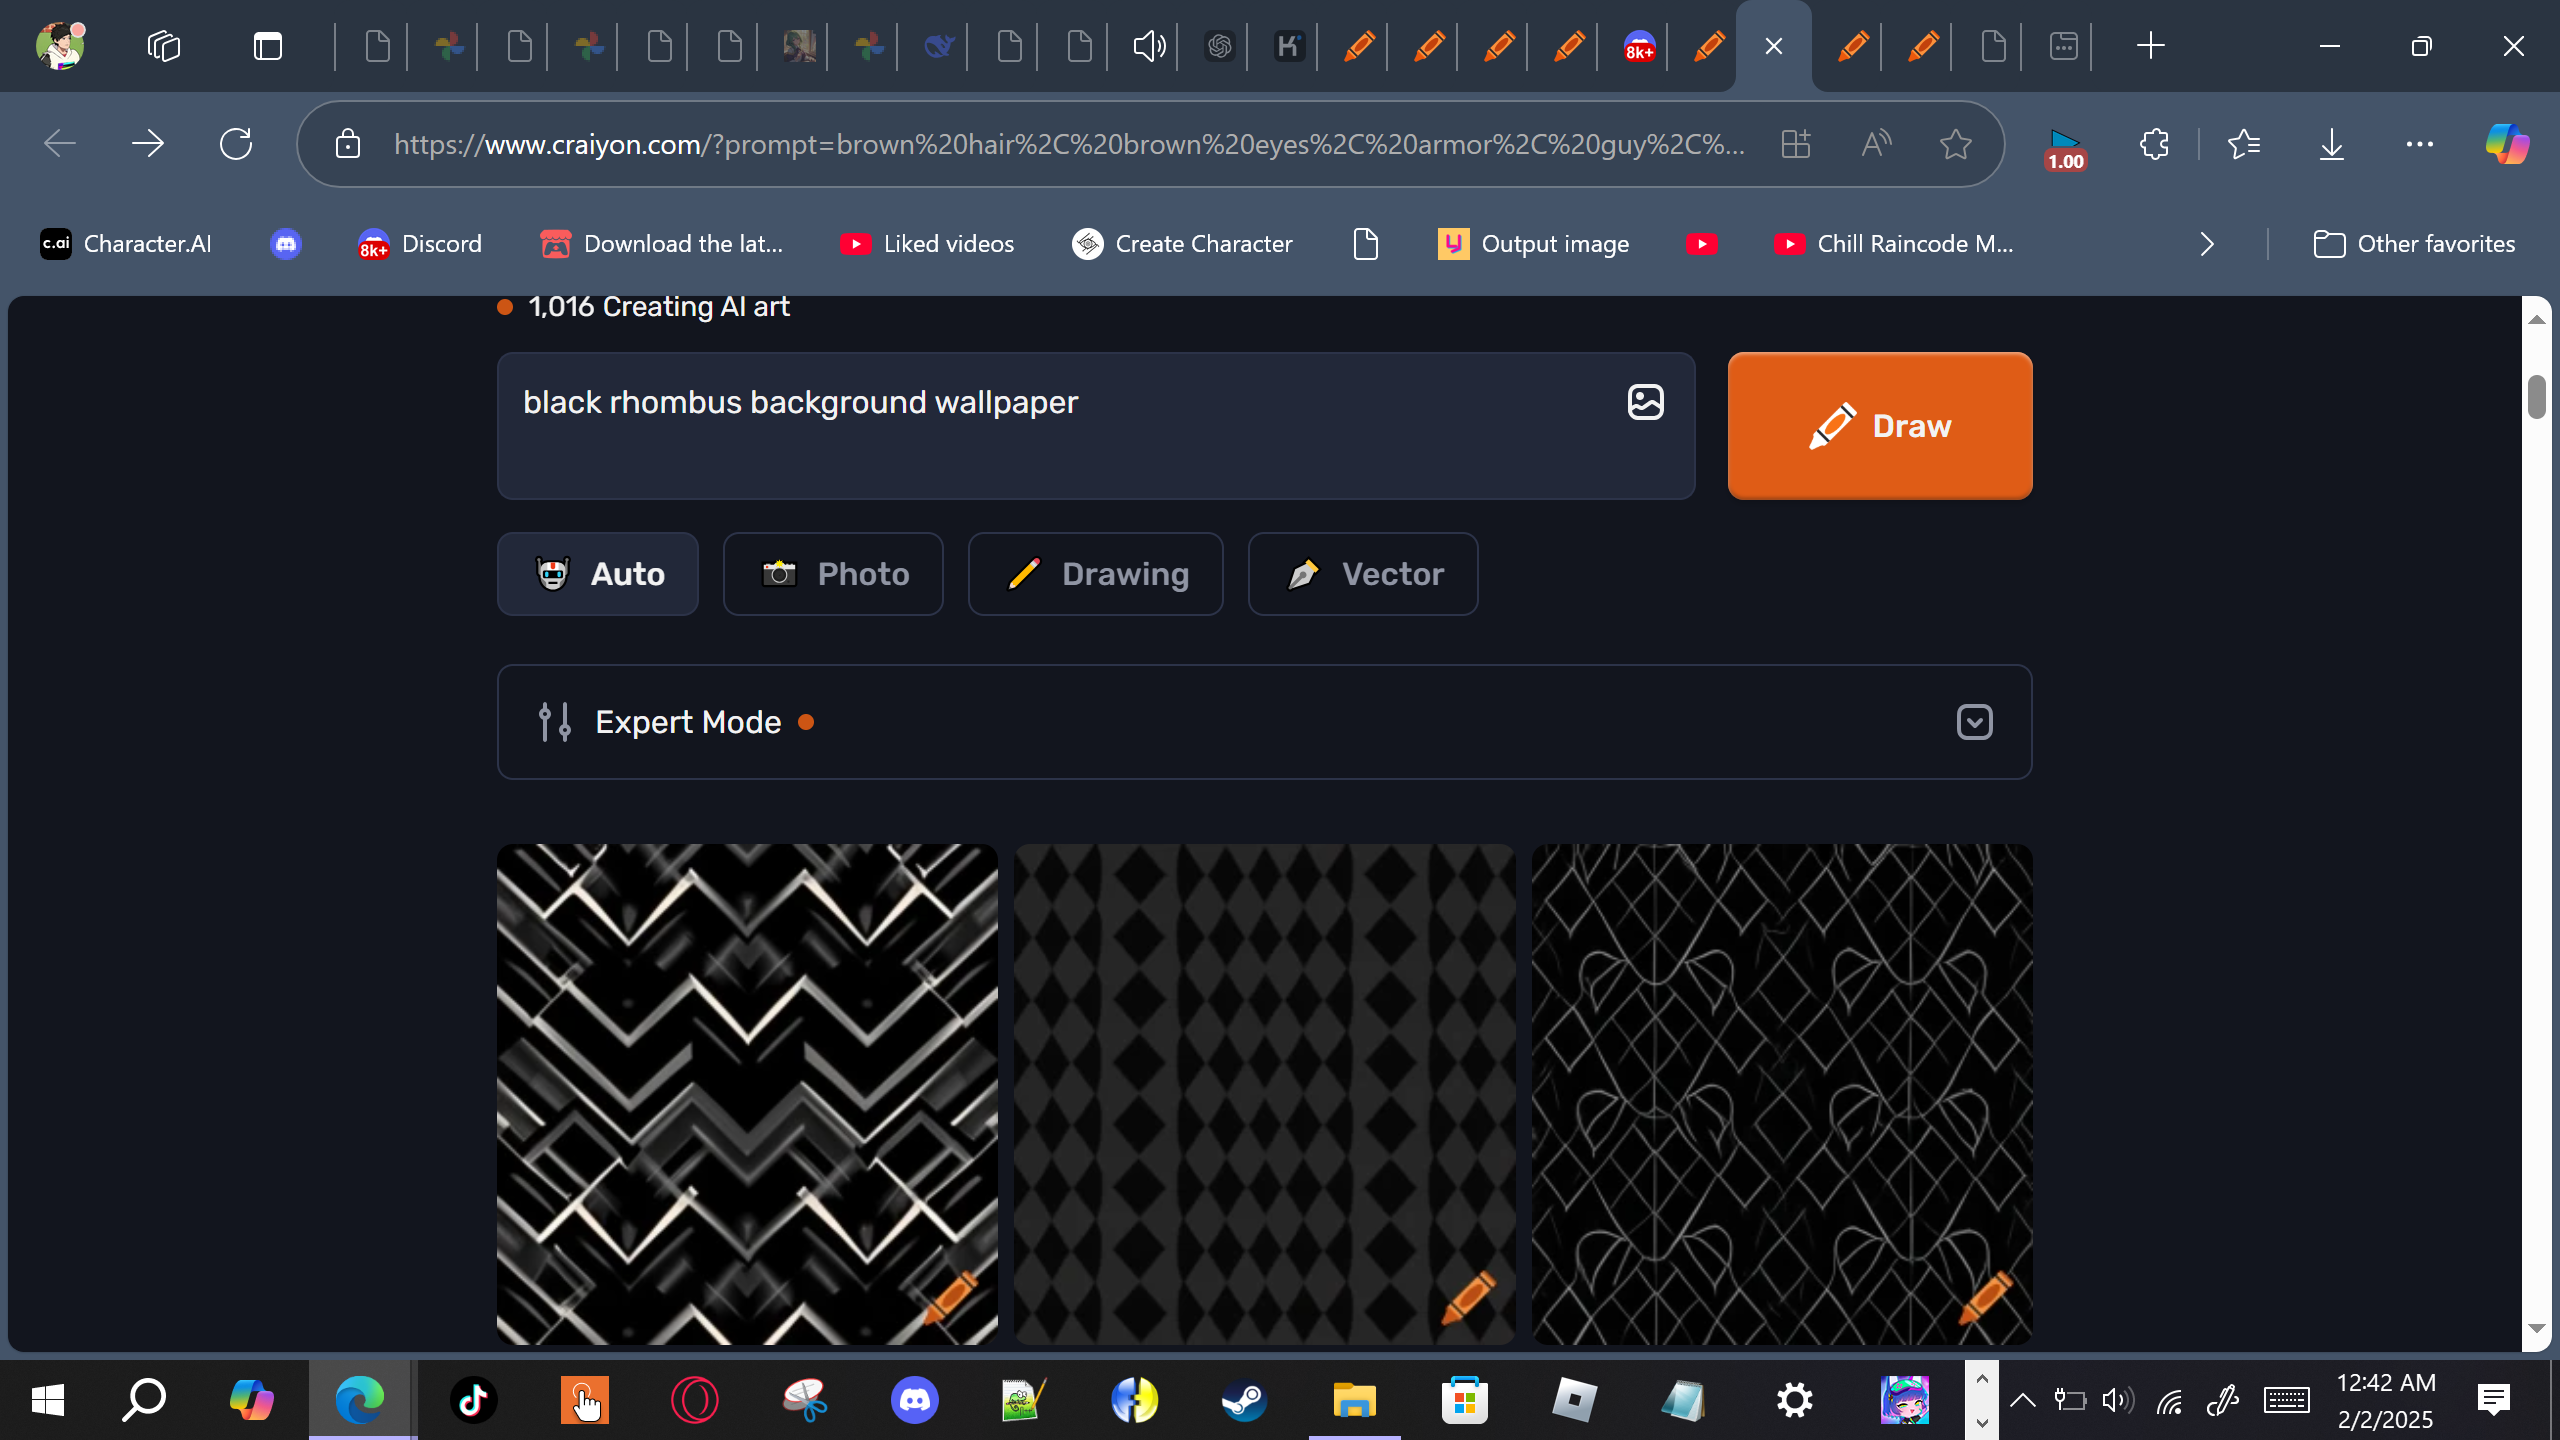
Task: Click the Expert Mode sliders icon
Action: [554, 722]
